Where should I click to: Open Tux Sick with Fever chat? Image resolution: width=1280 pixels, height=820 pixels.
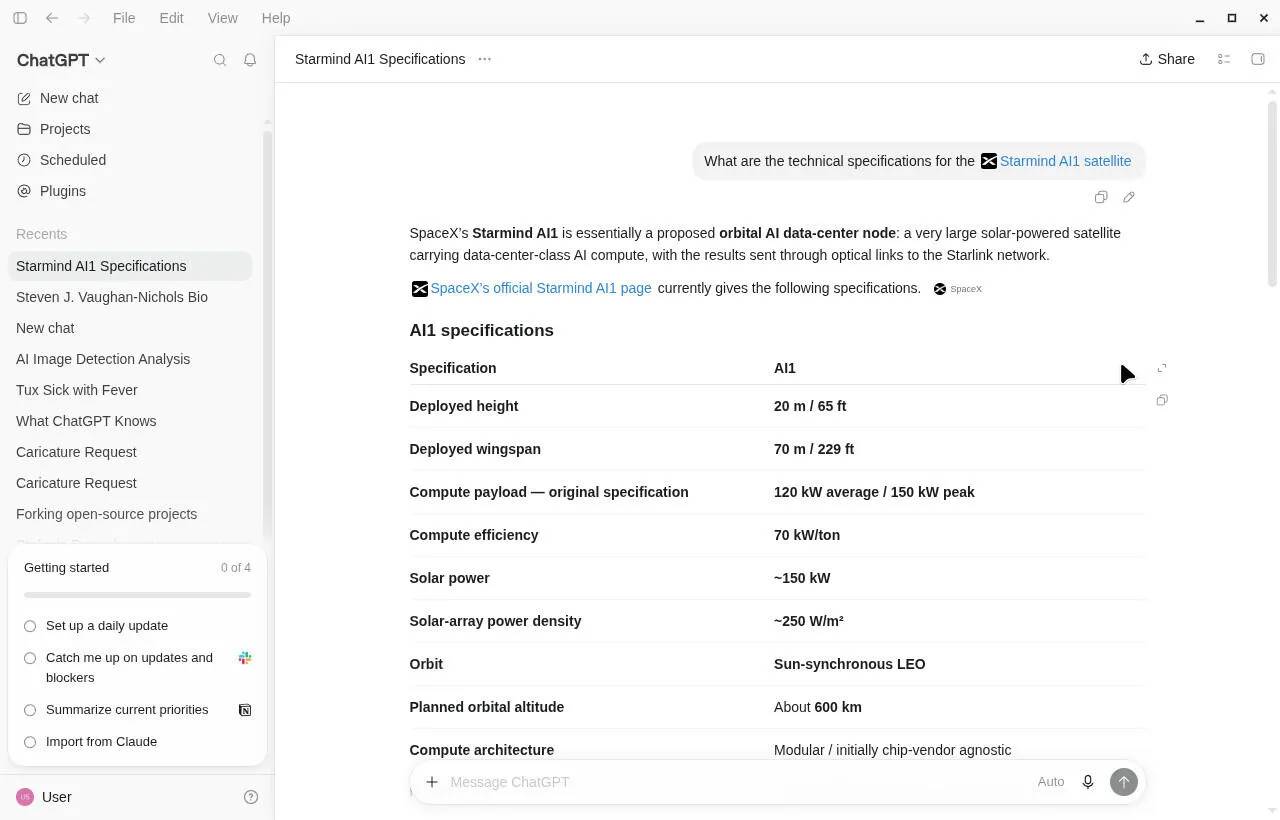tap(130, 390)
